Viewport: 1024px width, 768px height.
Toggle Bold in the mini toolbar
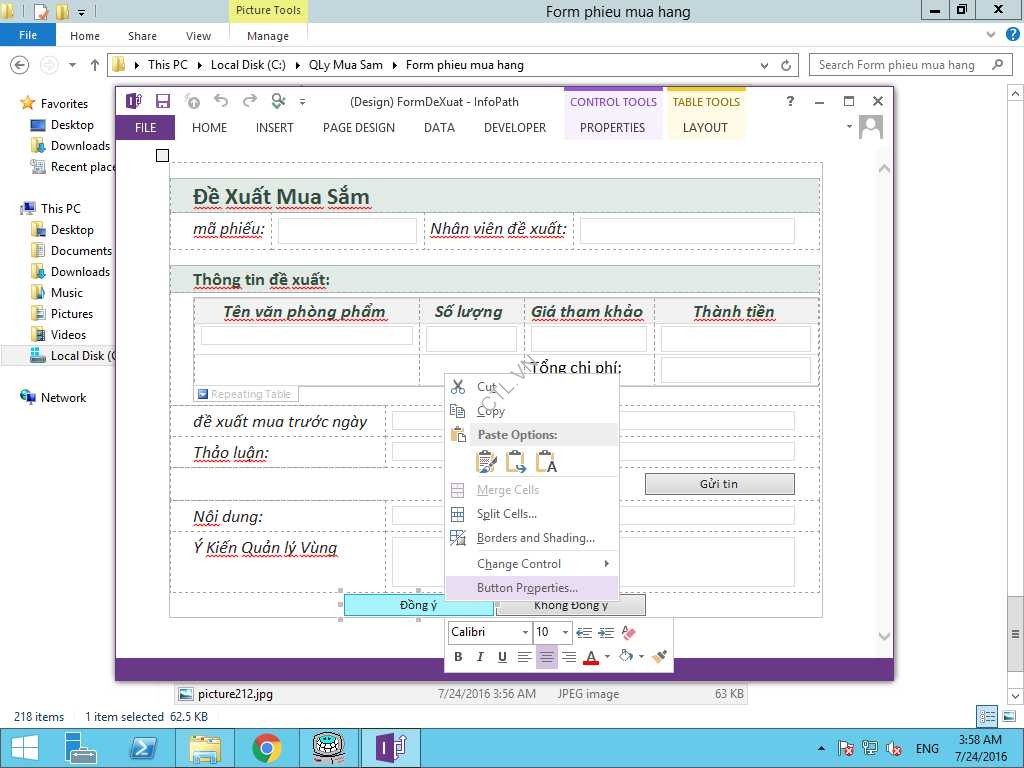point(458,657)
